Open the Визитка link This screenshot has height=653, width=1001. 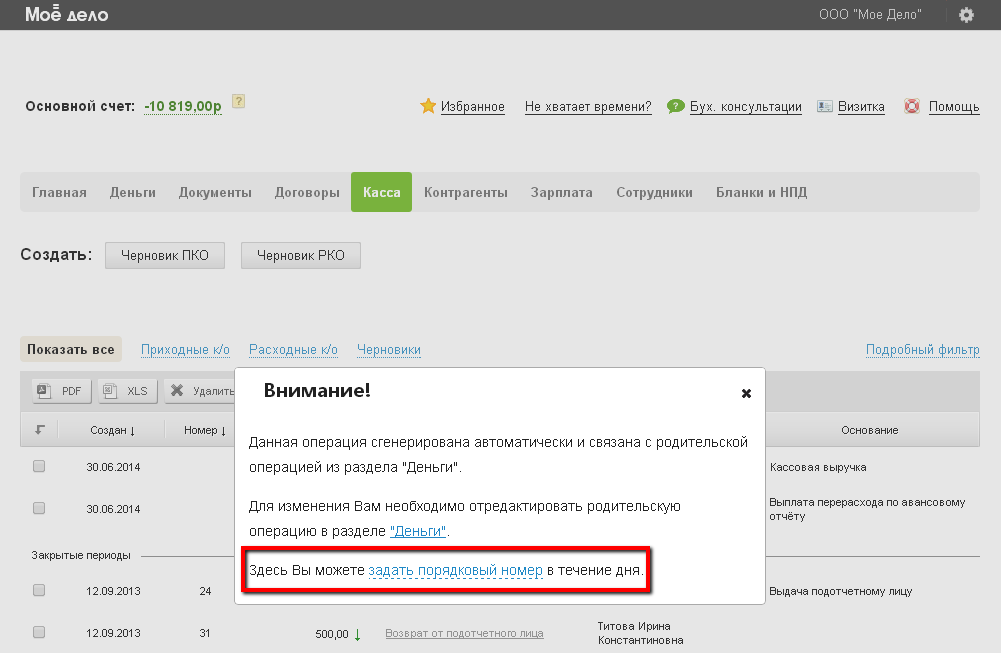861,107
